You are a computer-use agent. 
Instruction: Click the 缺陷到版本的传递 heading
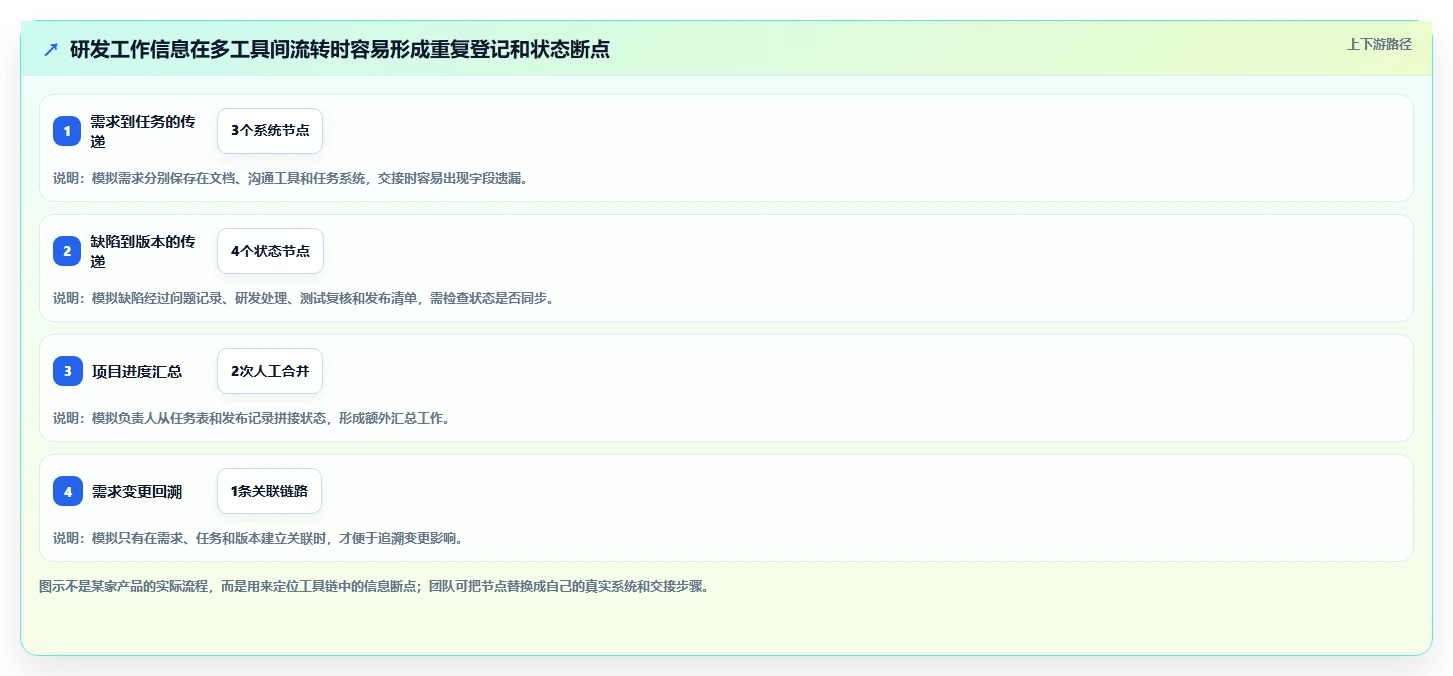coord(143,251)
